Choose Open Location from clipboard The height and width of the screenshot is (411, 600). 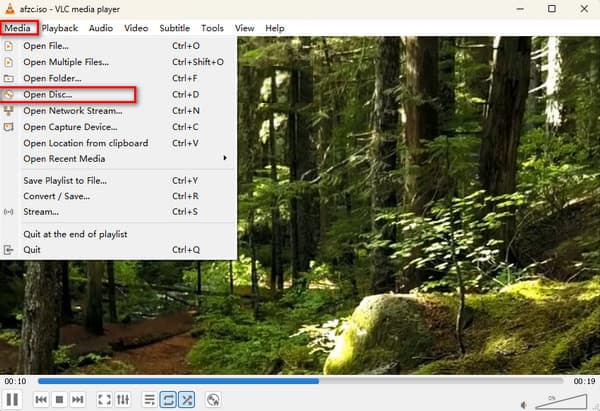pos(118,143)
